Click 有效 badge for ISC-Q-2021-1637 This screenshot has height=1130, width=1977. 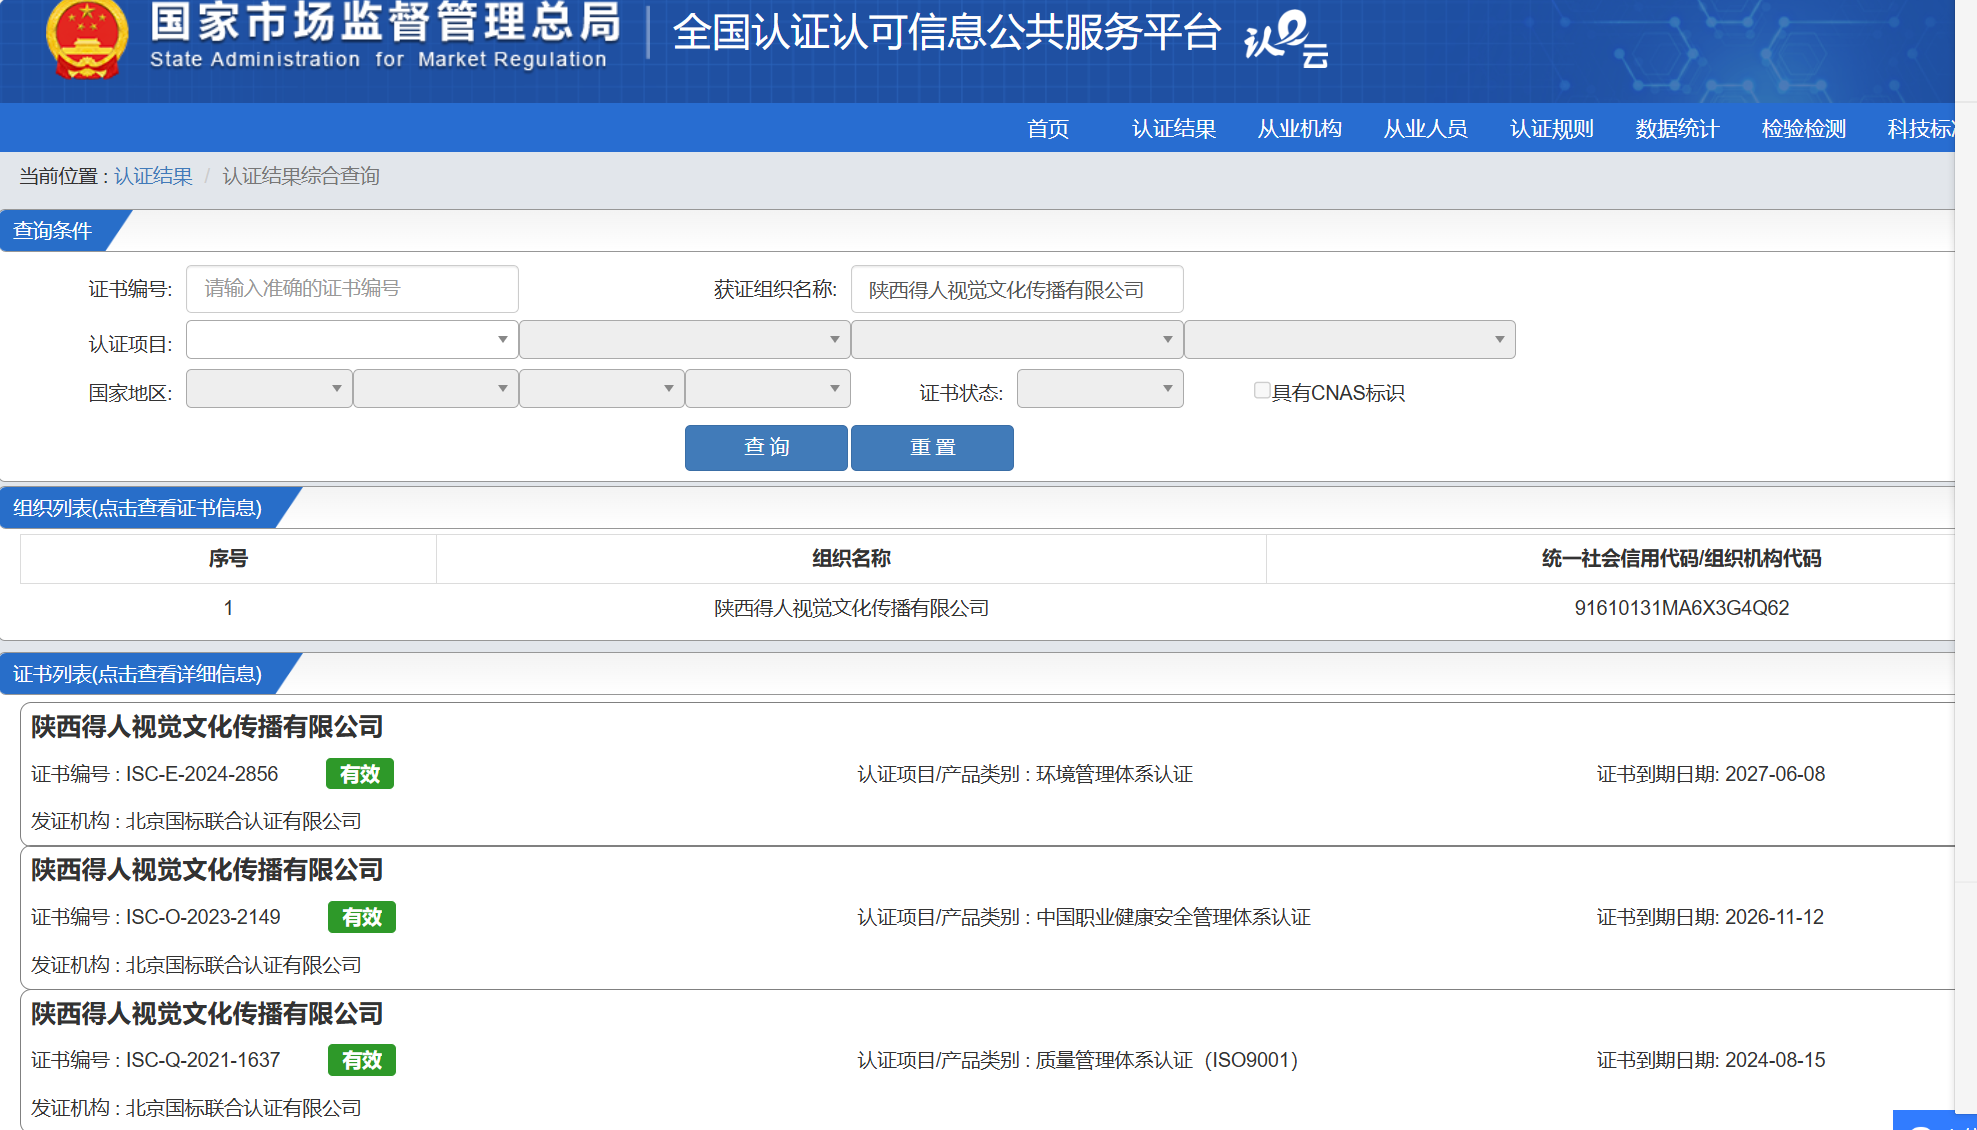click(x=362, y=1060)
